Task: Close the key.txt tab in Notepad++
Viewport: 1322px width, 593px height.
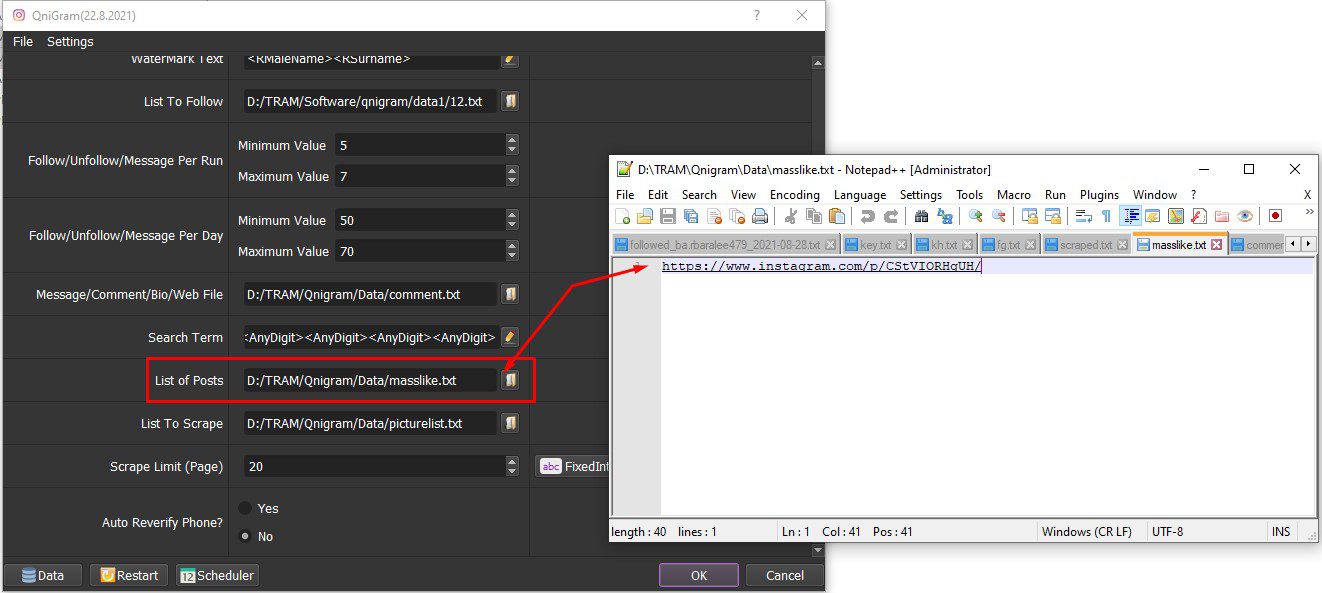Action: coord(901,244)
